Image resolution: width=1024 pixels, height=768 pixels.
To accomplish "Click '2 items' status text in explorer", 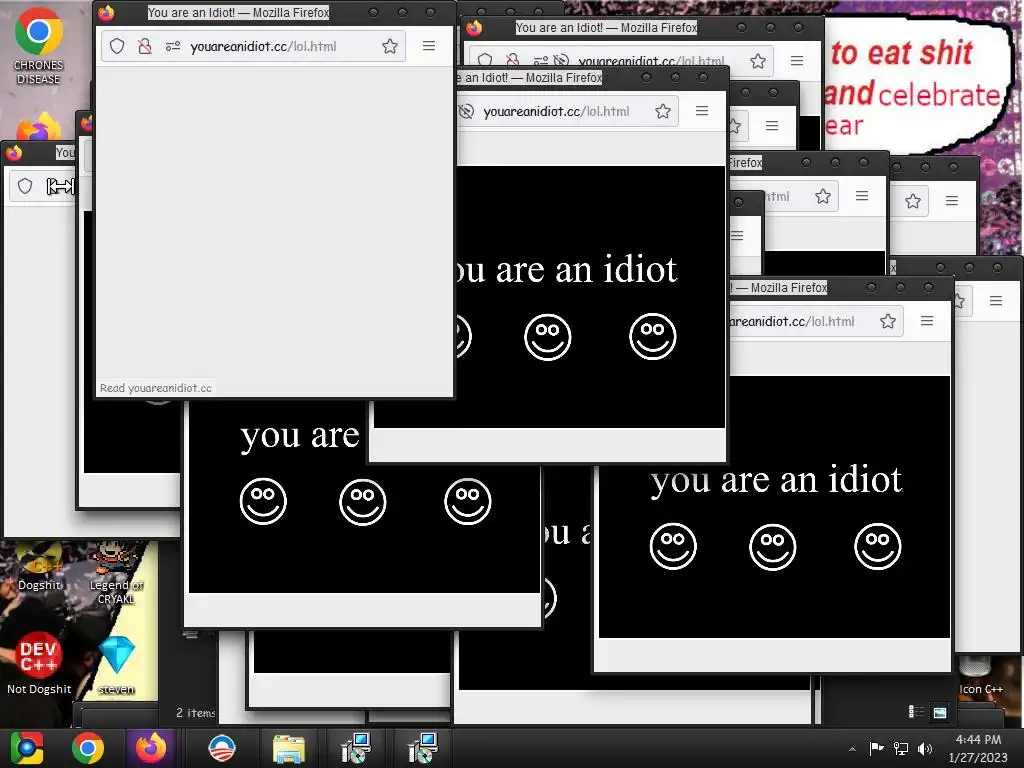I will tap(195, 712).
